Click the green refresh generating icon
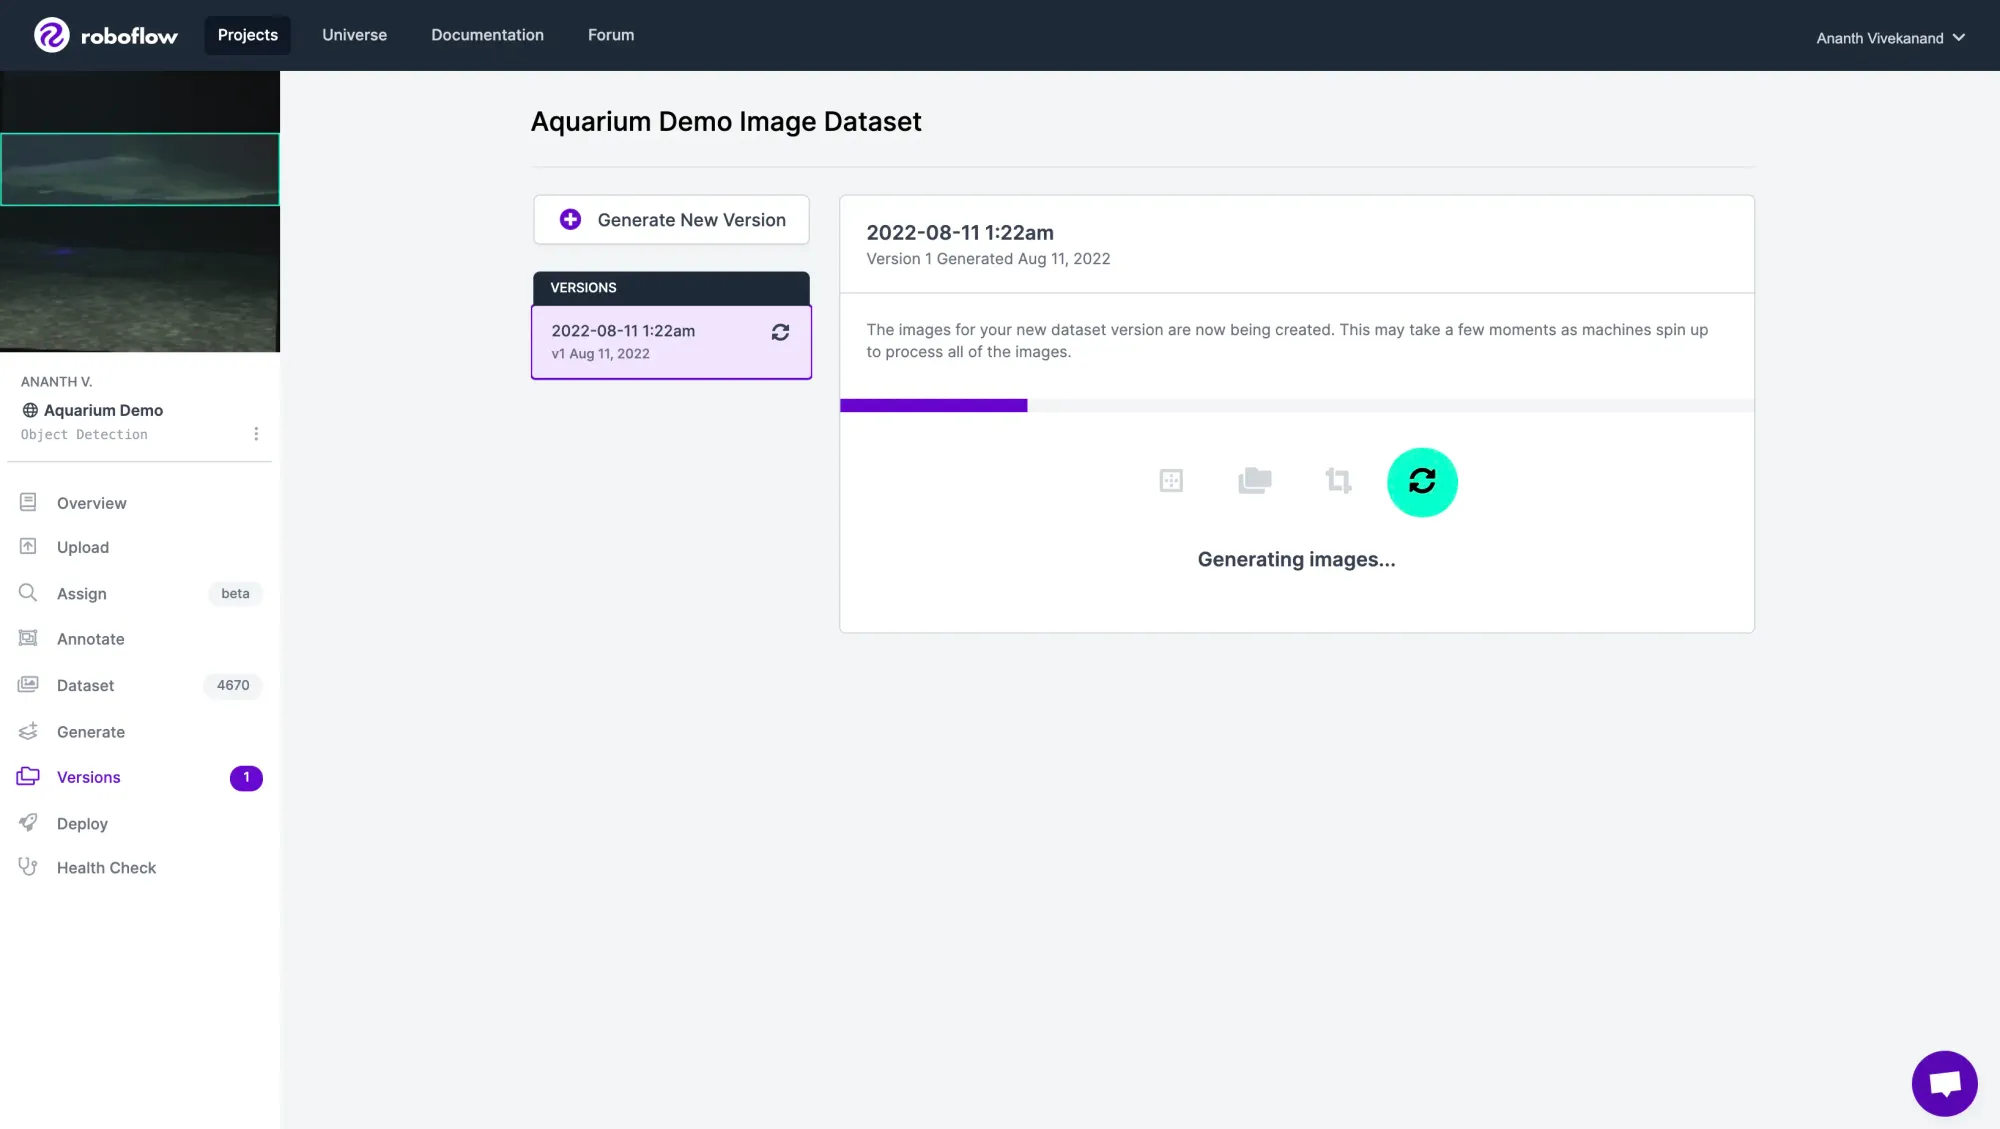Viewport: 2000px width, 1129px height. (1421, 482)
